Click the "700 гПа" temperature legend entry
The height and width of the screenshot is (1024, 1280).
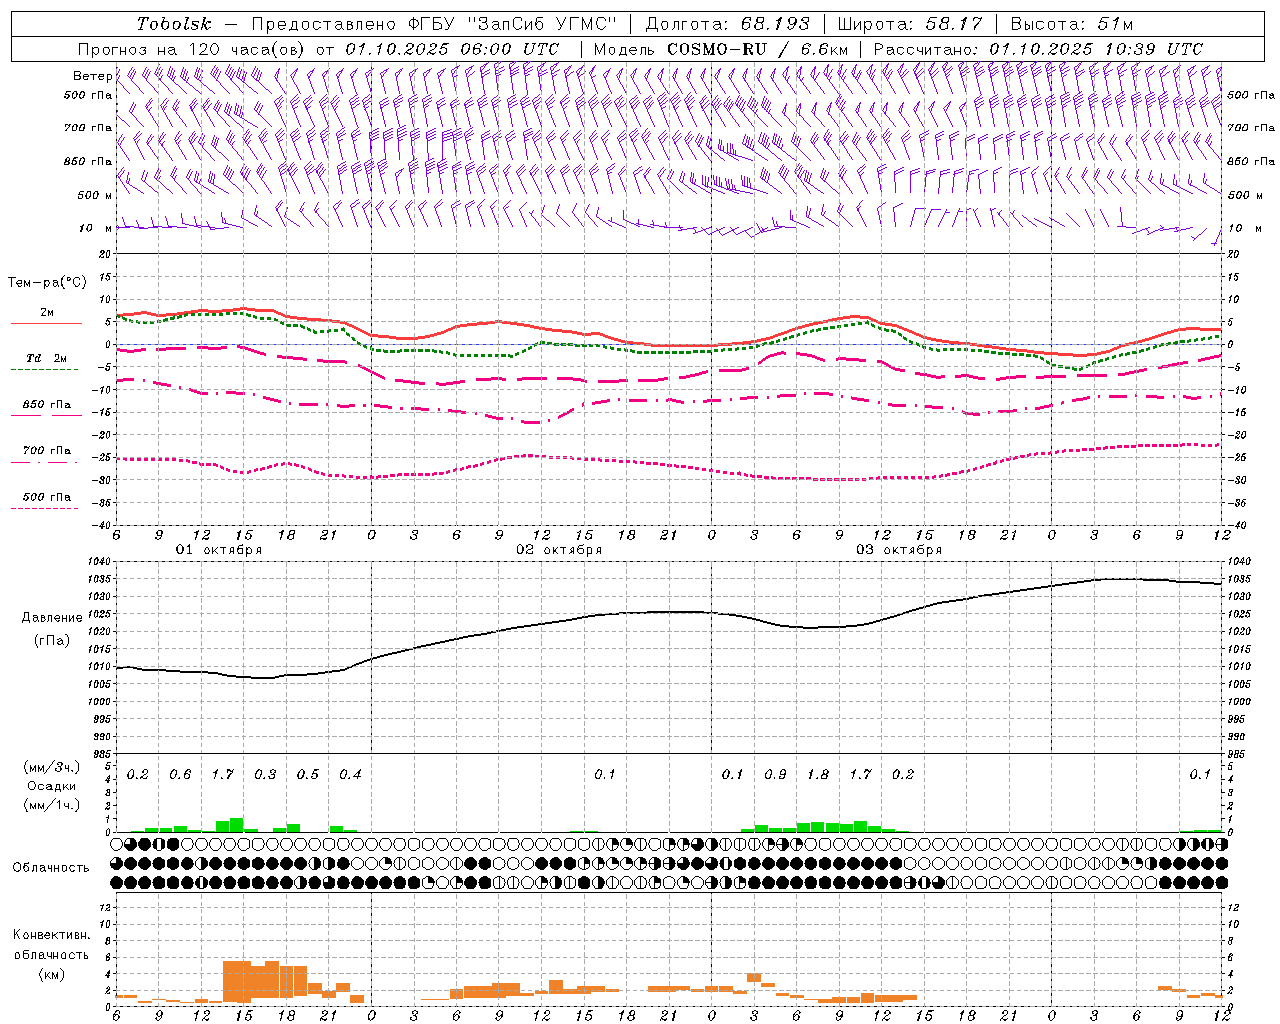[47, 451]
